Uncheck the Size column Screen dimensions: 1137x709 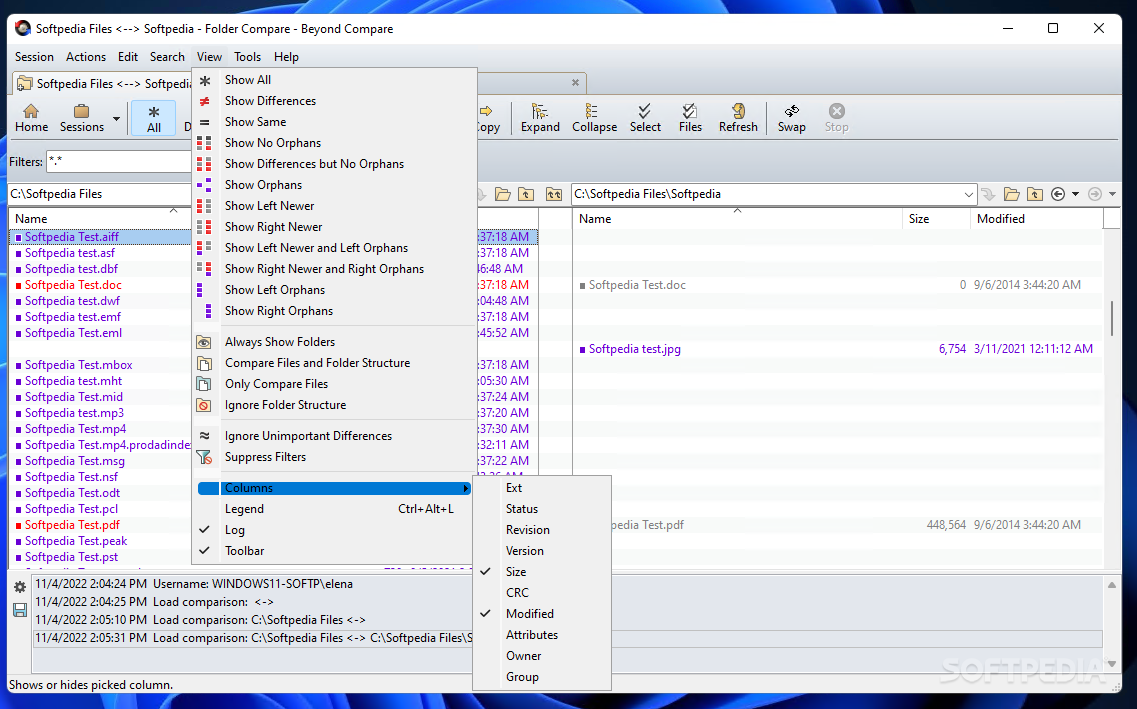click(x=542, y=572)
